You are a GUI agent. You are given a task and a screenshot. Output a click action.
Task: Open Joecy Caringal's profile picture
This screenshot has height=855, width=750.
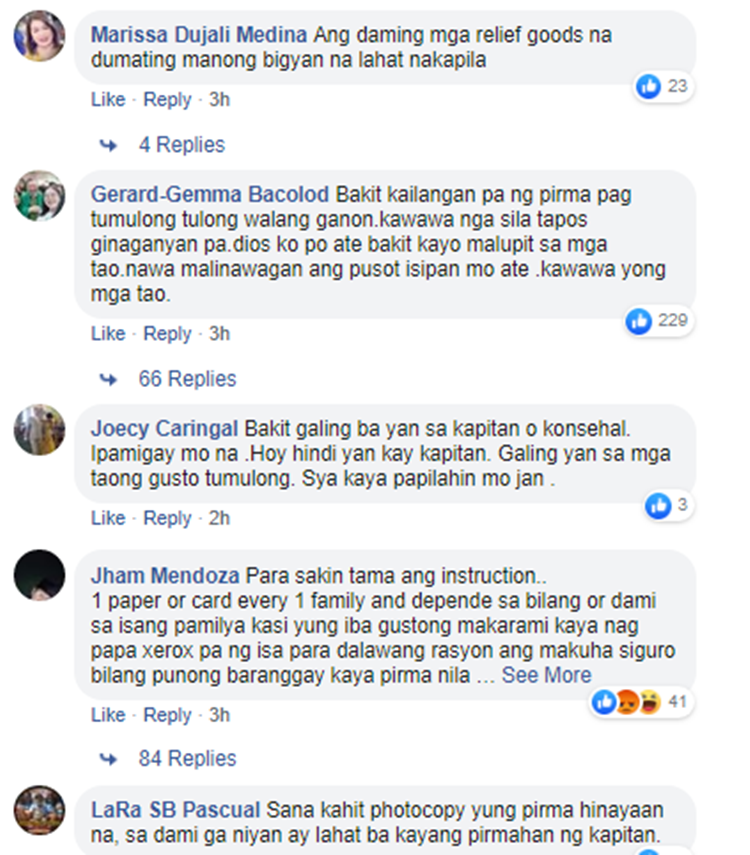point(39,430)
